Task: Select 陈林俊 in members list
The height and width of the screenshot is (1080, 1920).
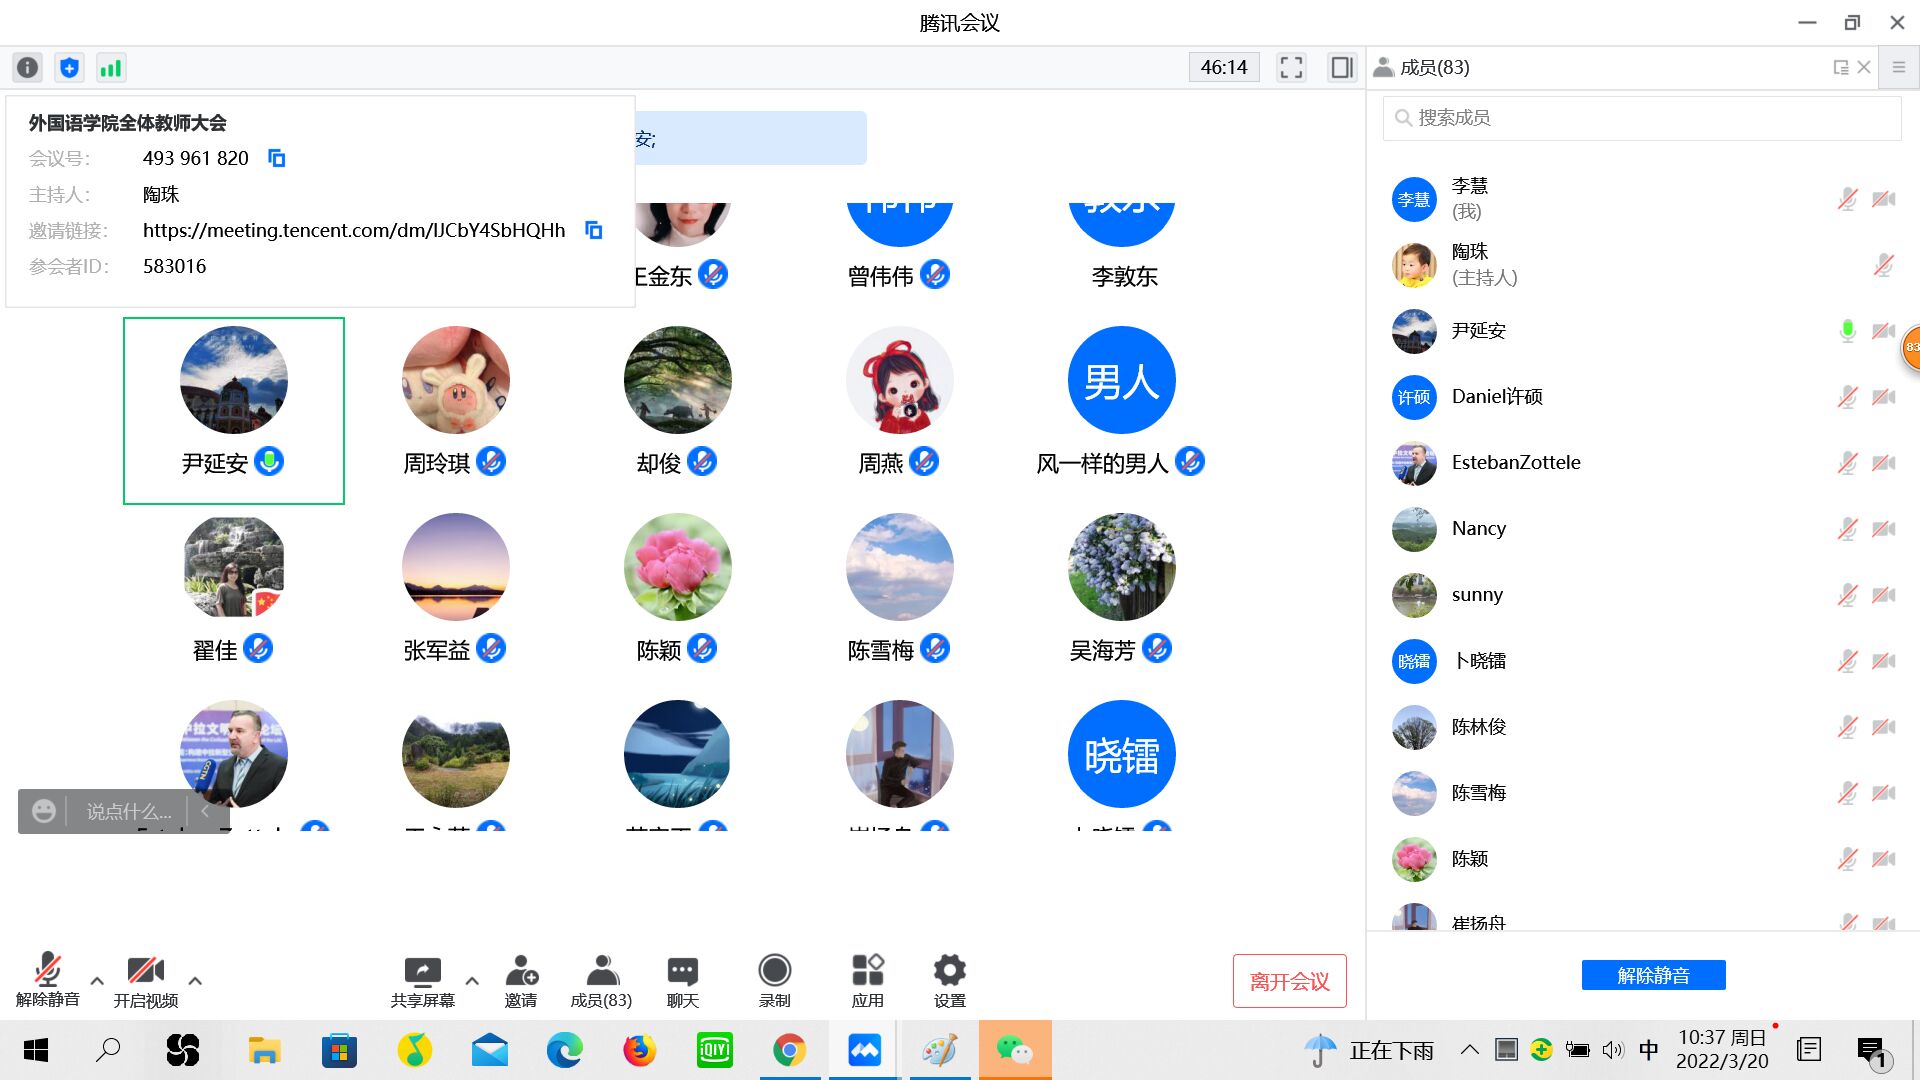Action: [x=1642, y=727]
